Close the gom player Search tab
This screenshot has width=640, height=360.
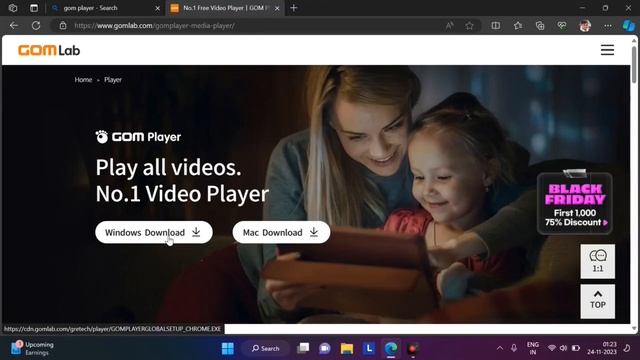[x=158, y=8]
